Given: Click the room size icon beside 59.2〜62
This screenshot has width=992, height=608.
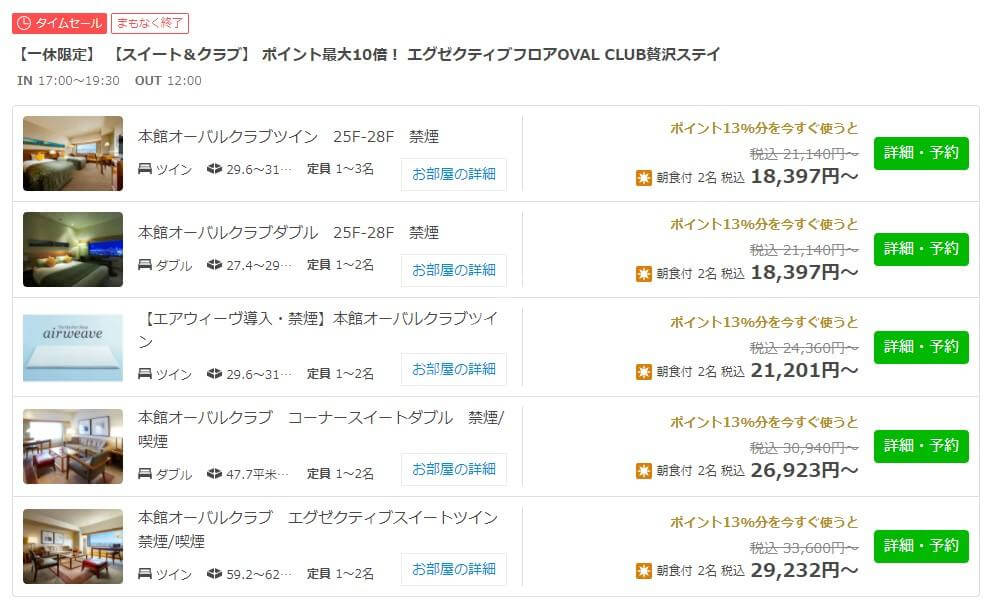Looking at the screenshot, I should [214, 574].
